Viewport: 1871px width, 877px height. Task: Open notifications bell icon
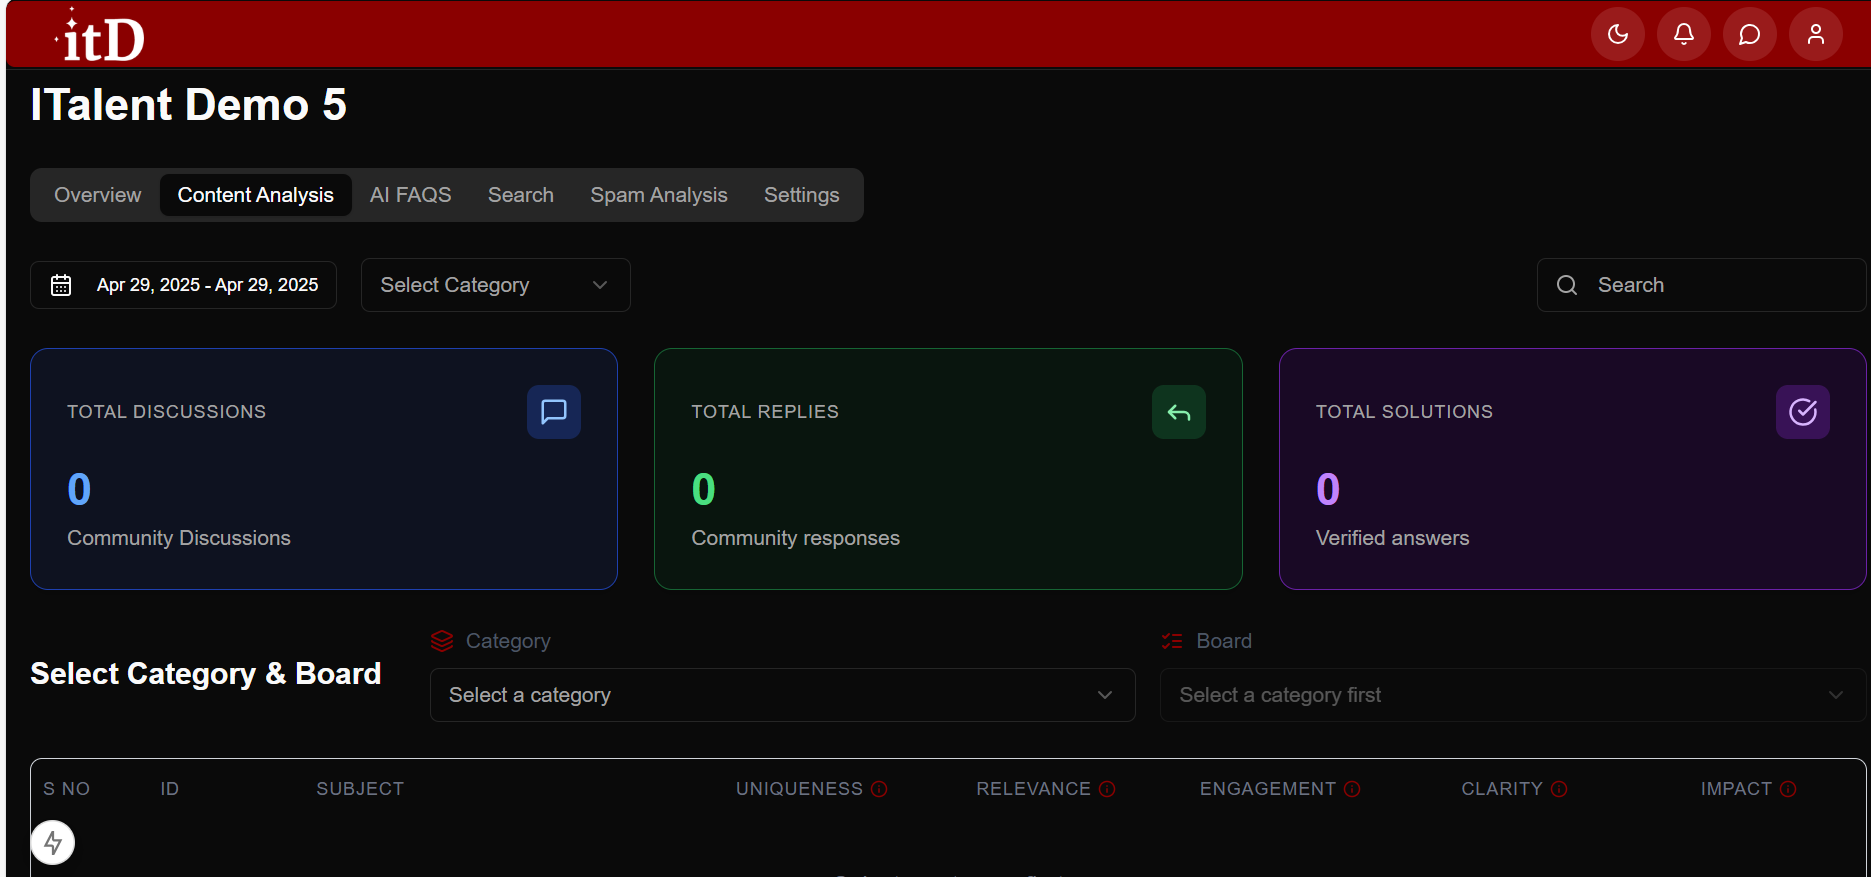coord(1683,35)
